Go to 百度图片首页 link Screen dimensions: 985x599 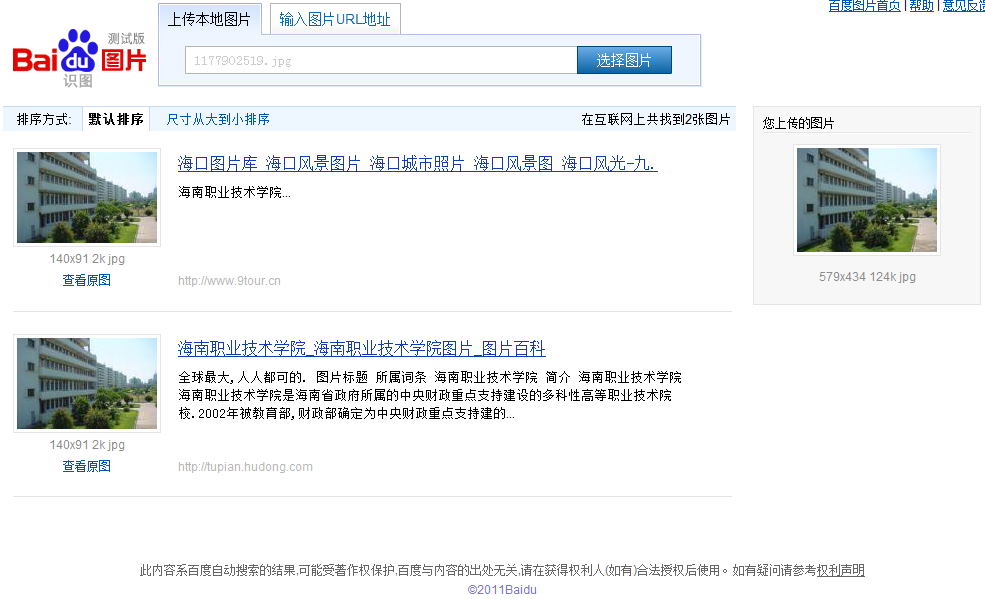864,6
